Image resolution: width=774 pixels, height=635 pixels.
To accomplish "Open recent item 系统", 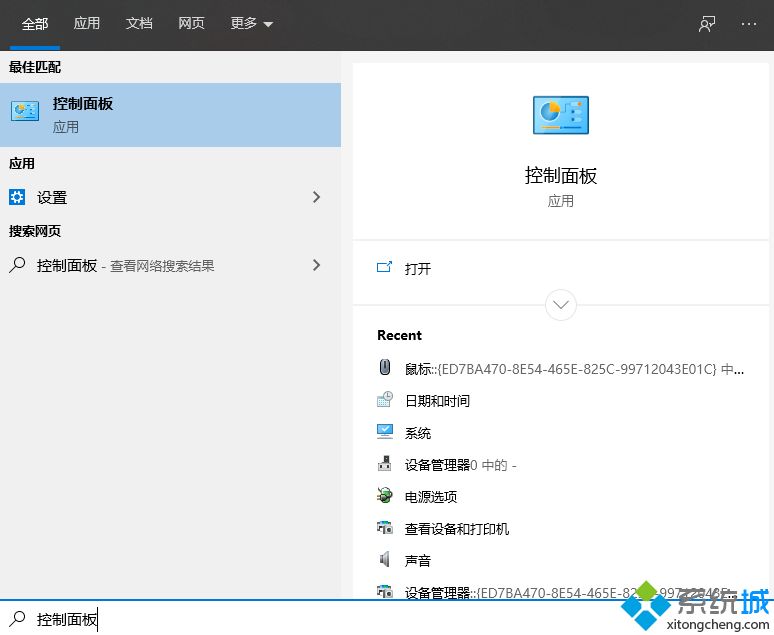I will coord(418,433).
